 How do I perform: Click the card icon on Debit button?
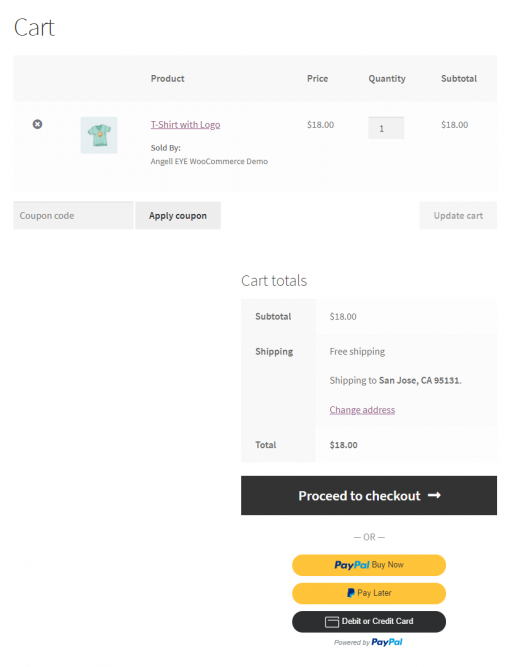(332, 622)
